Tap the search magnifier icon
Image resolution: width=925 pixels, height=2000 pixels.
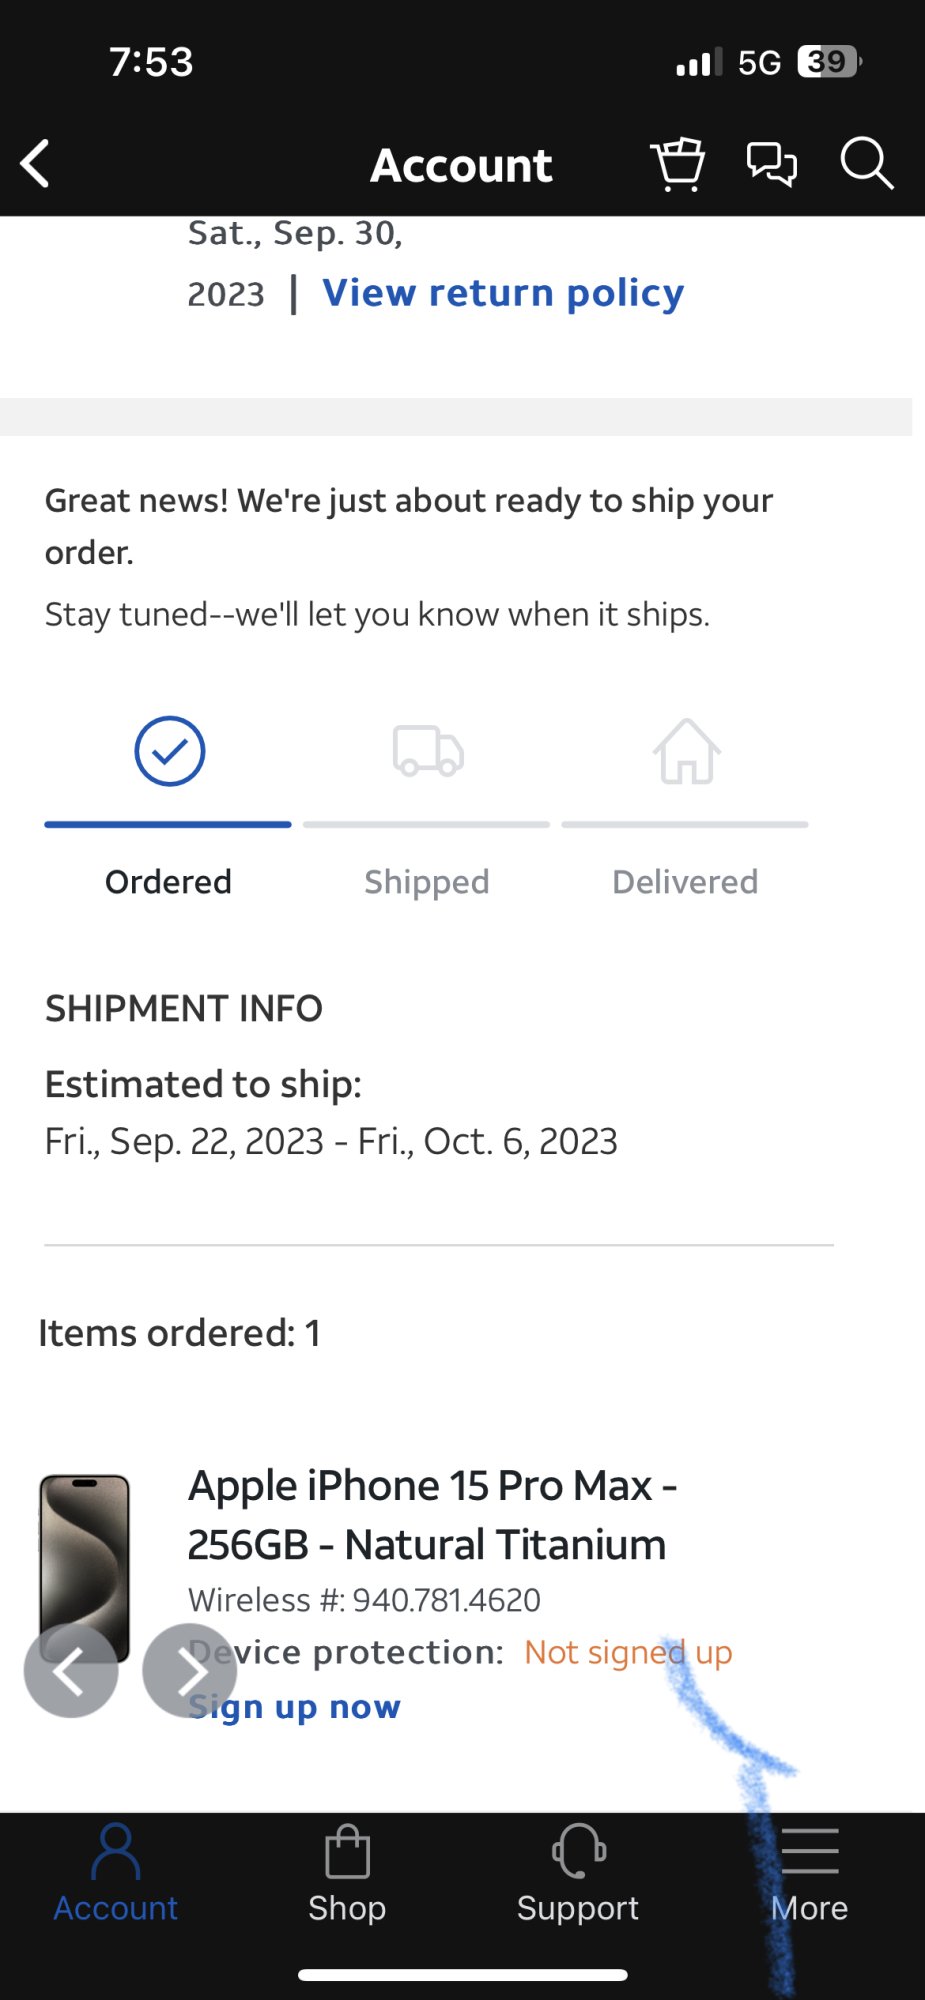(865, 164)
